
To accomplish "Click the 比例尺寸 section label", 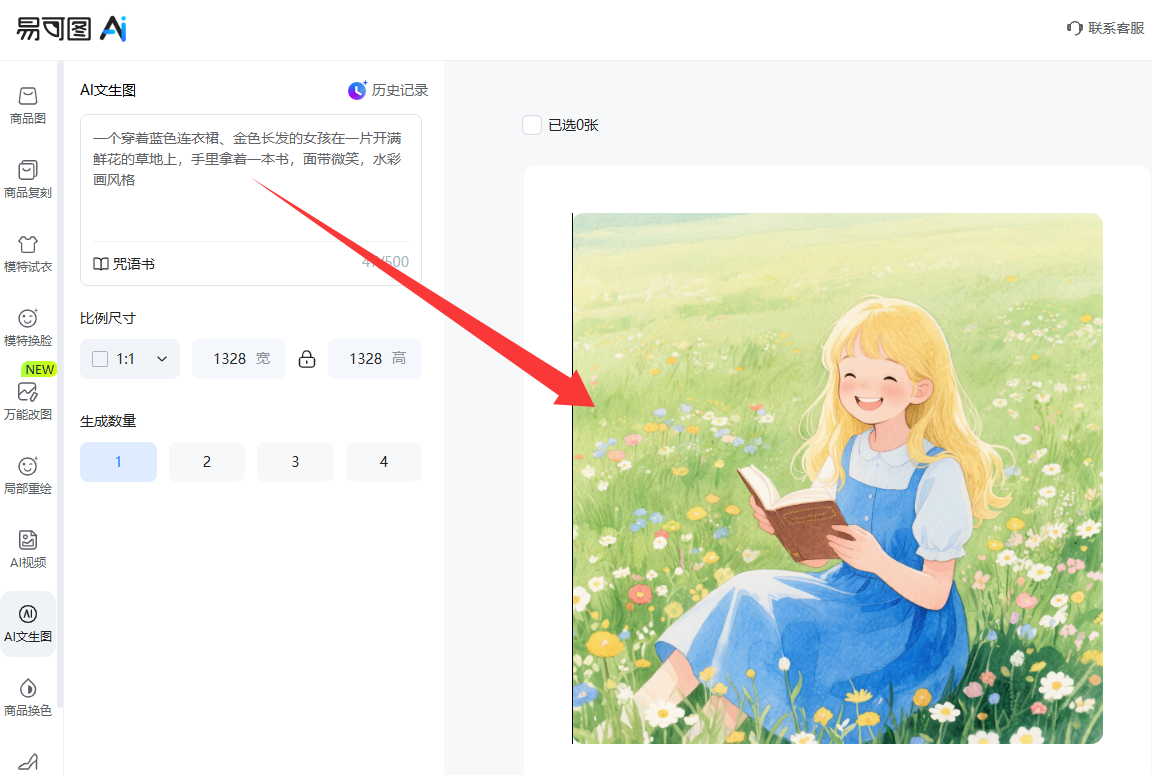I will tap(108, 318).
